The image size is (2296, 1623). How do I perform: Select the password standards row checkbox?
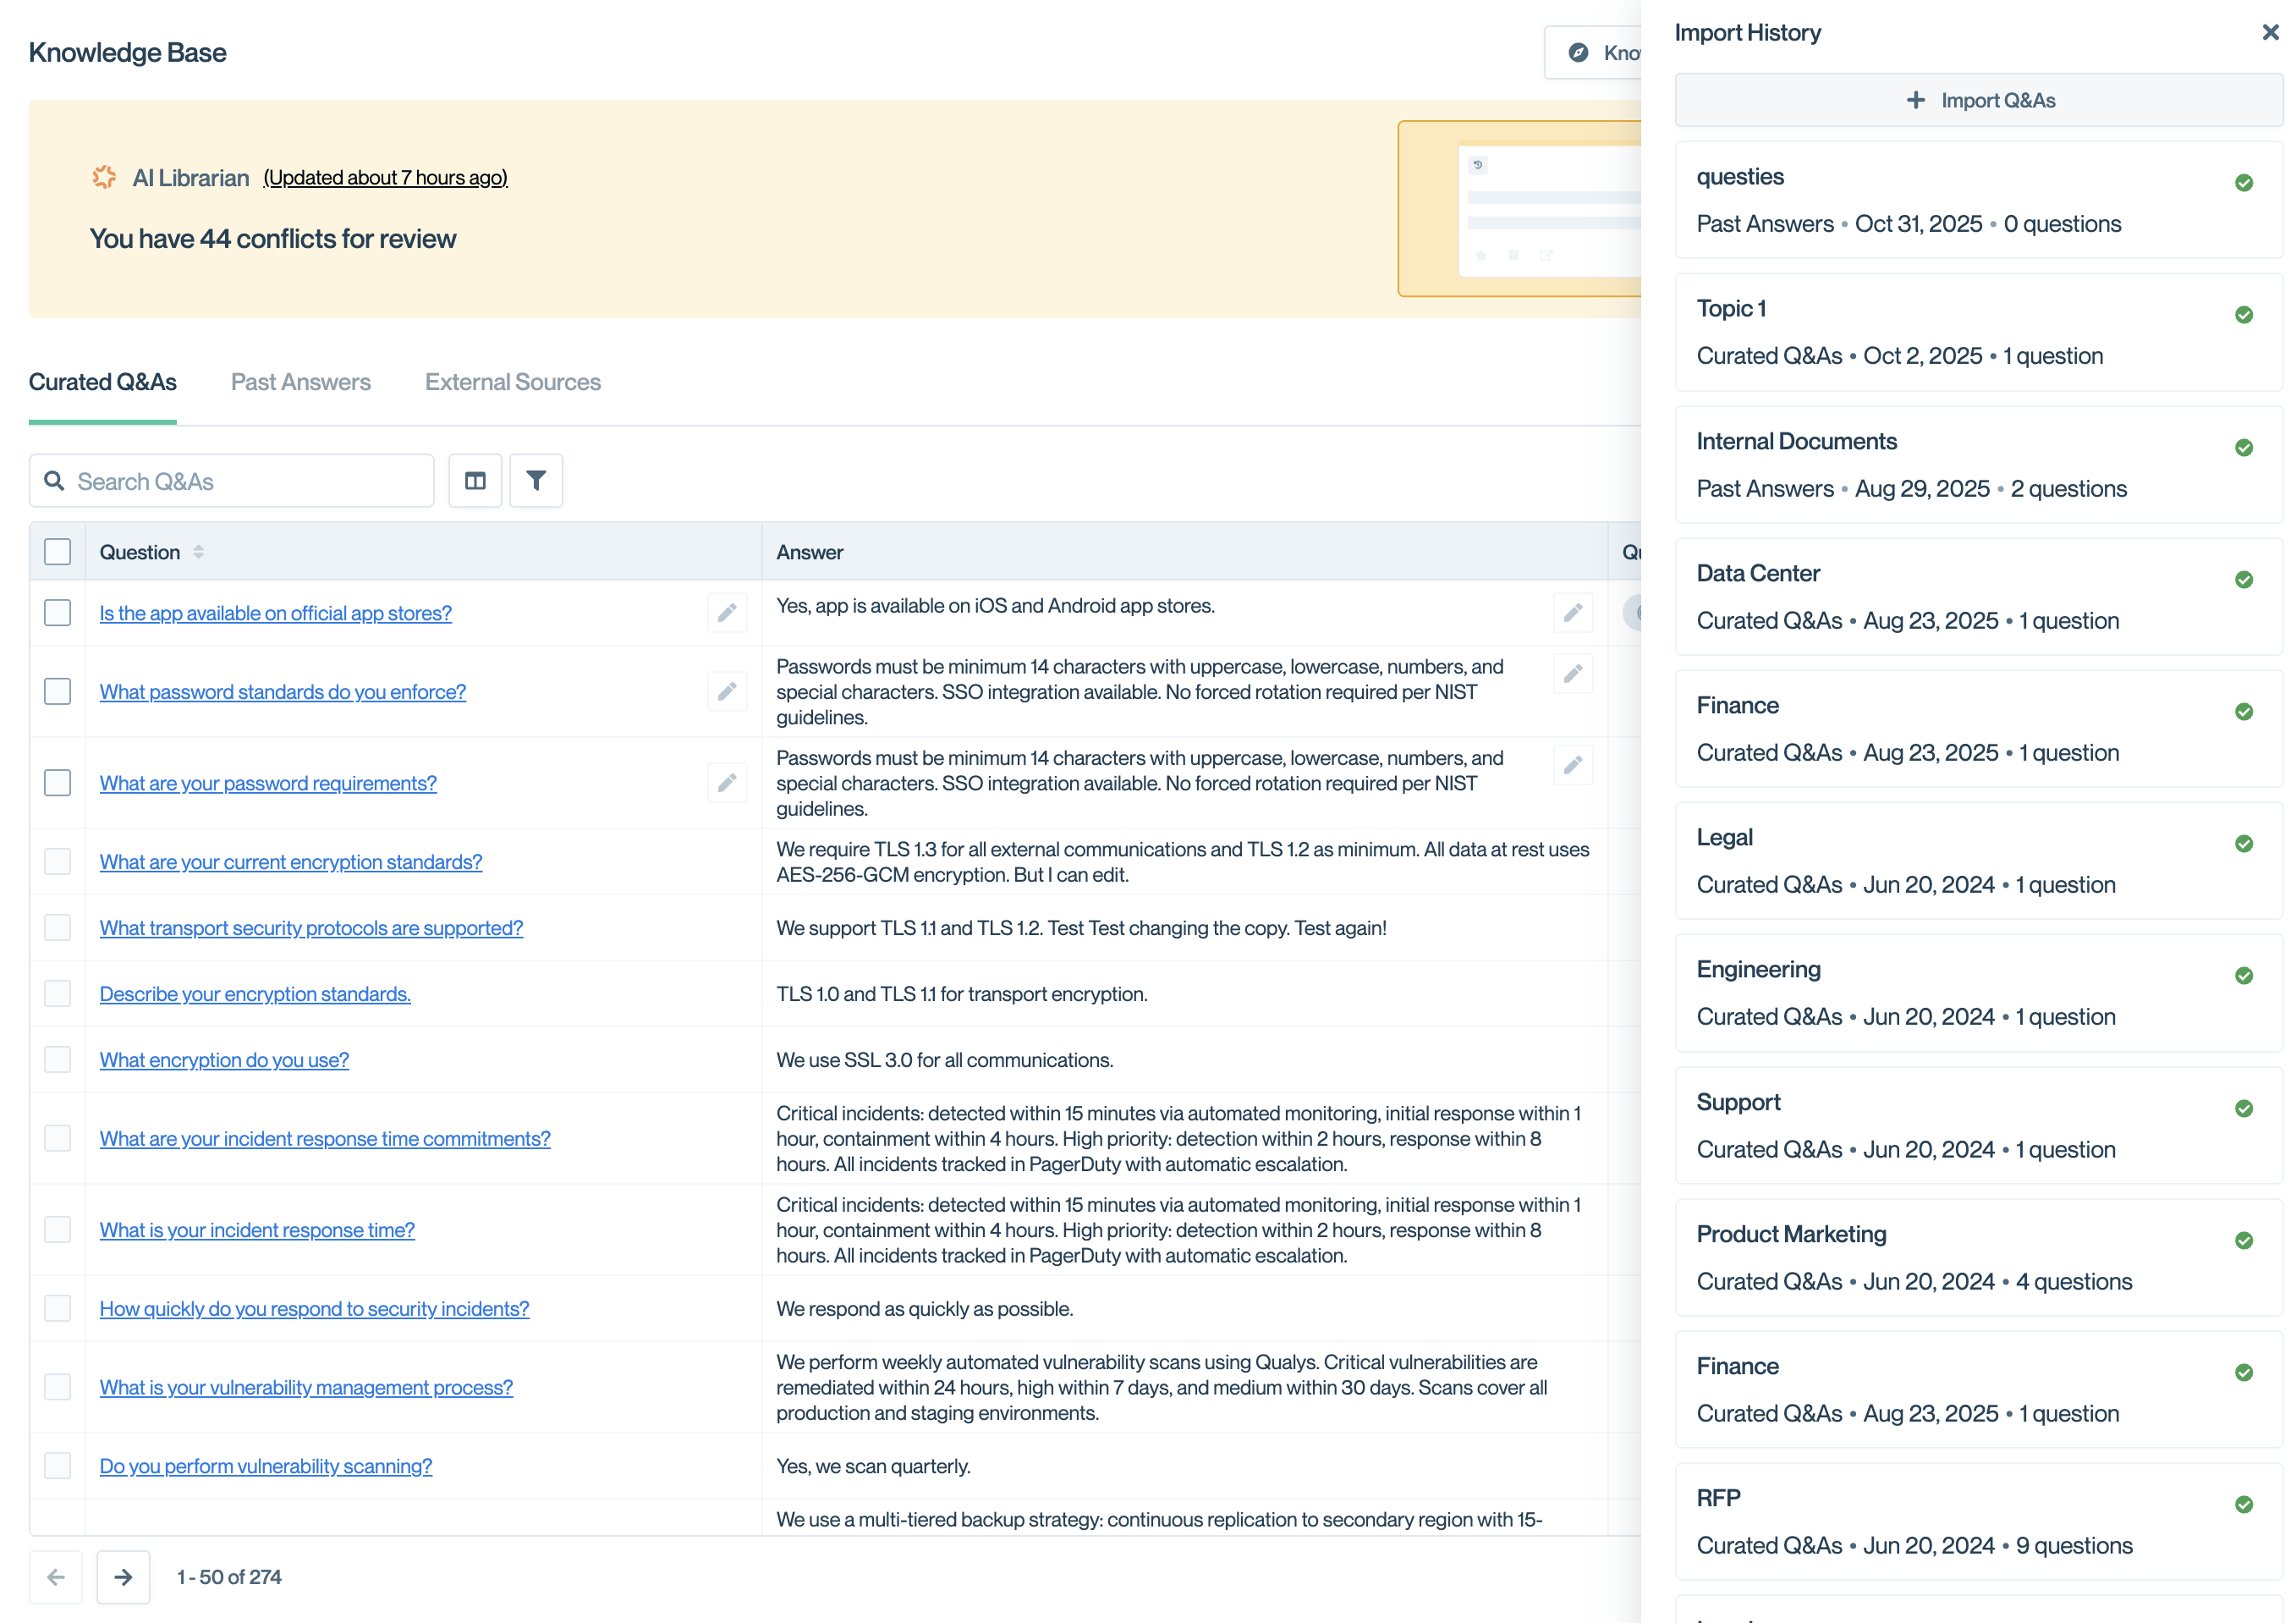tap(58, 691)
